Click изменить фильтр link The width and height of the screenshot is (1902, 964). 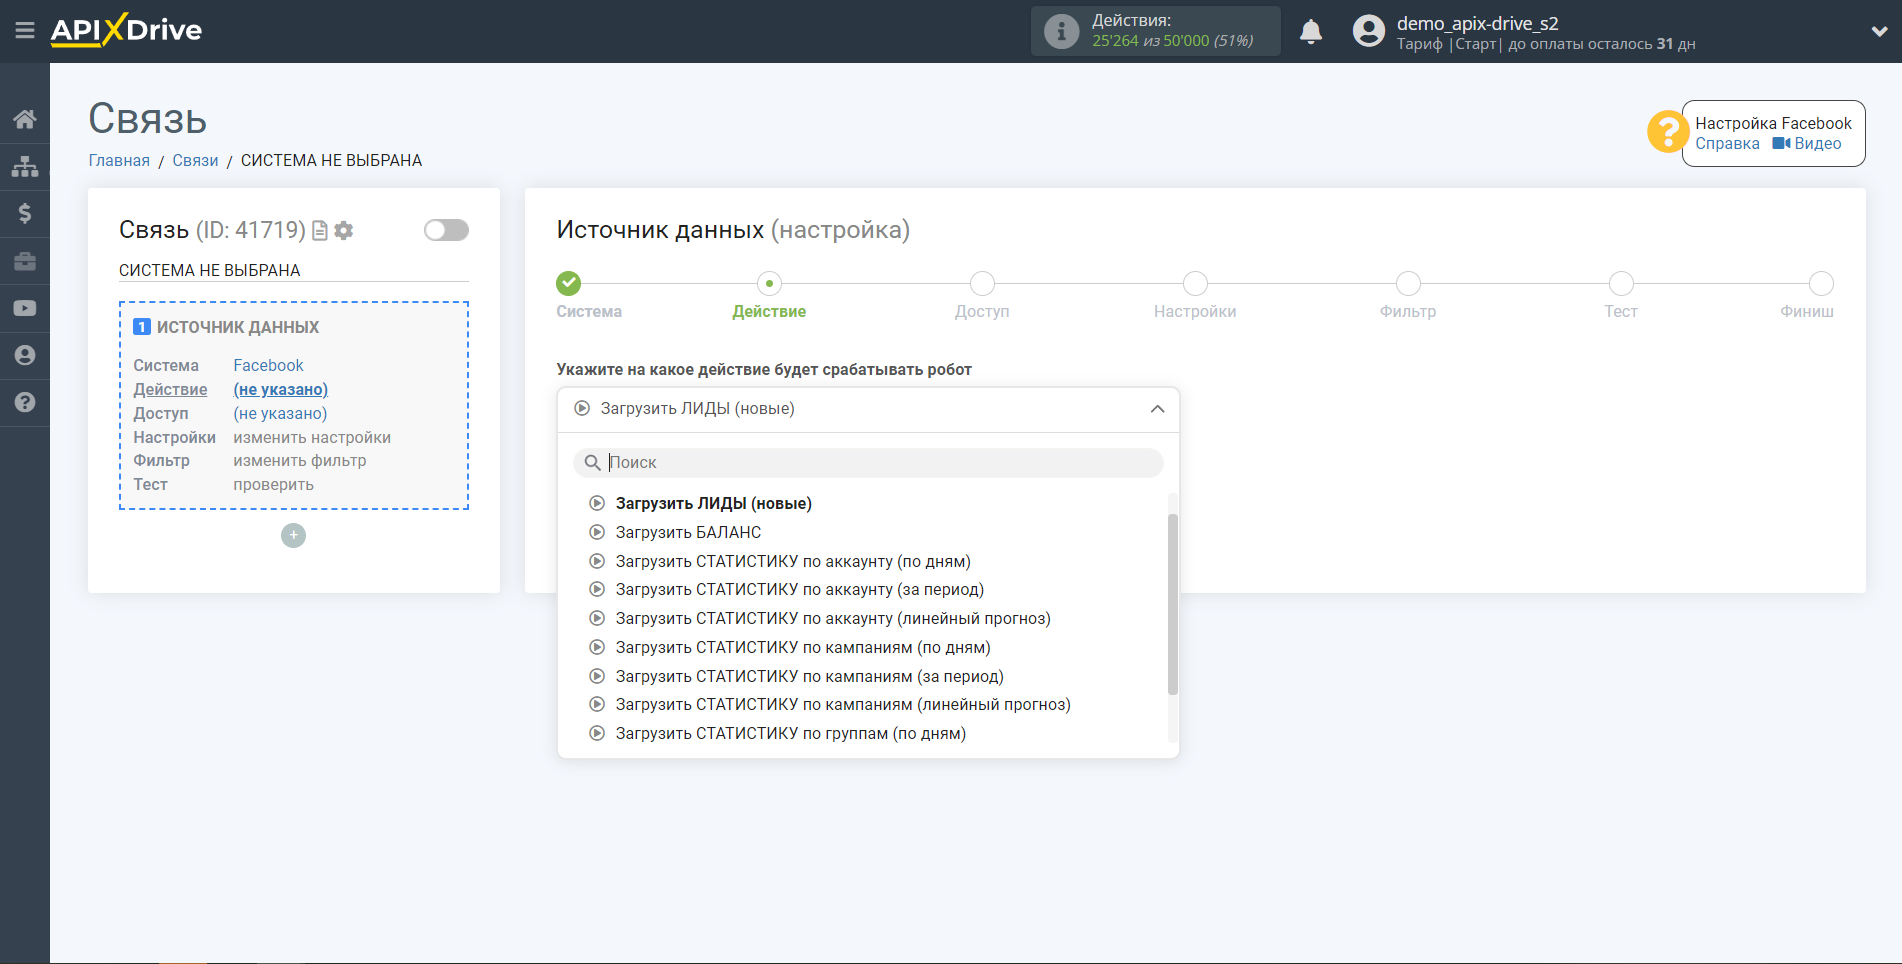point(300,461)
